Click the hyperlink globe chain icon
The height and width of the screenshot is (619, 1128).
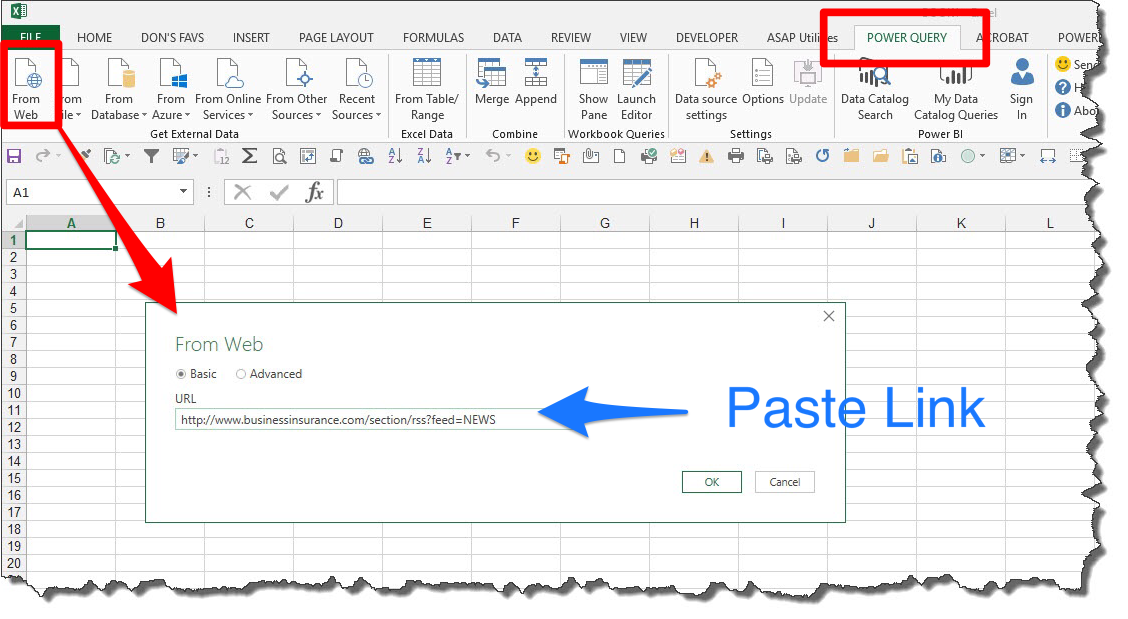[x=365, y=155]
